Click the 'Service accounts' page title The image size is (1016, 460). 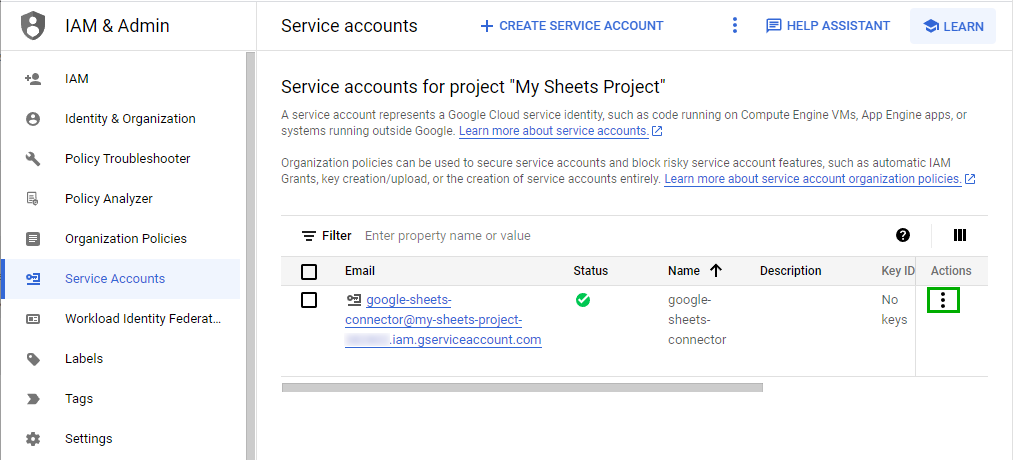[x=349, y=26]
